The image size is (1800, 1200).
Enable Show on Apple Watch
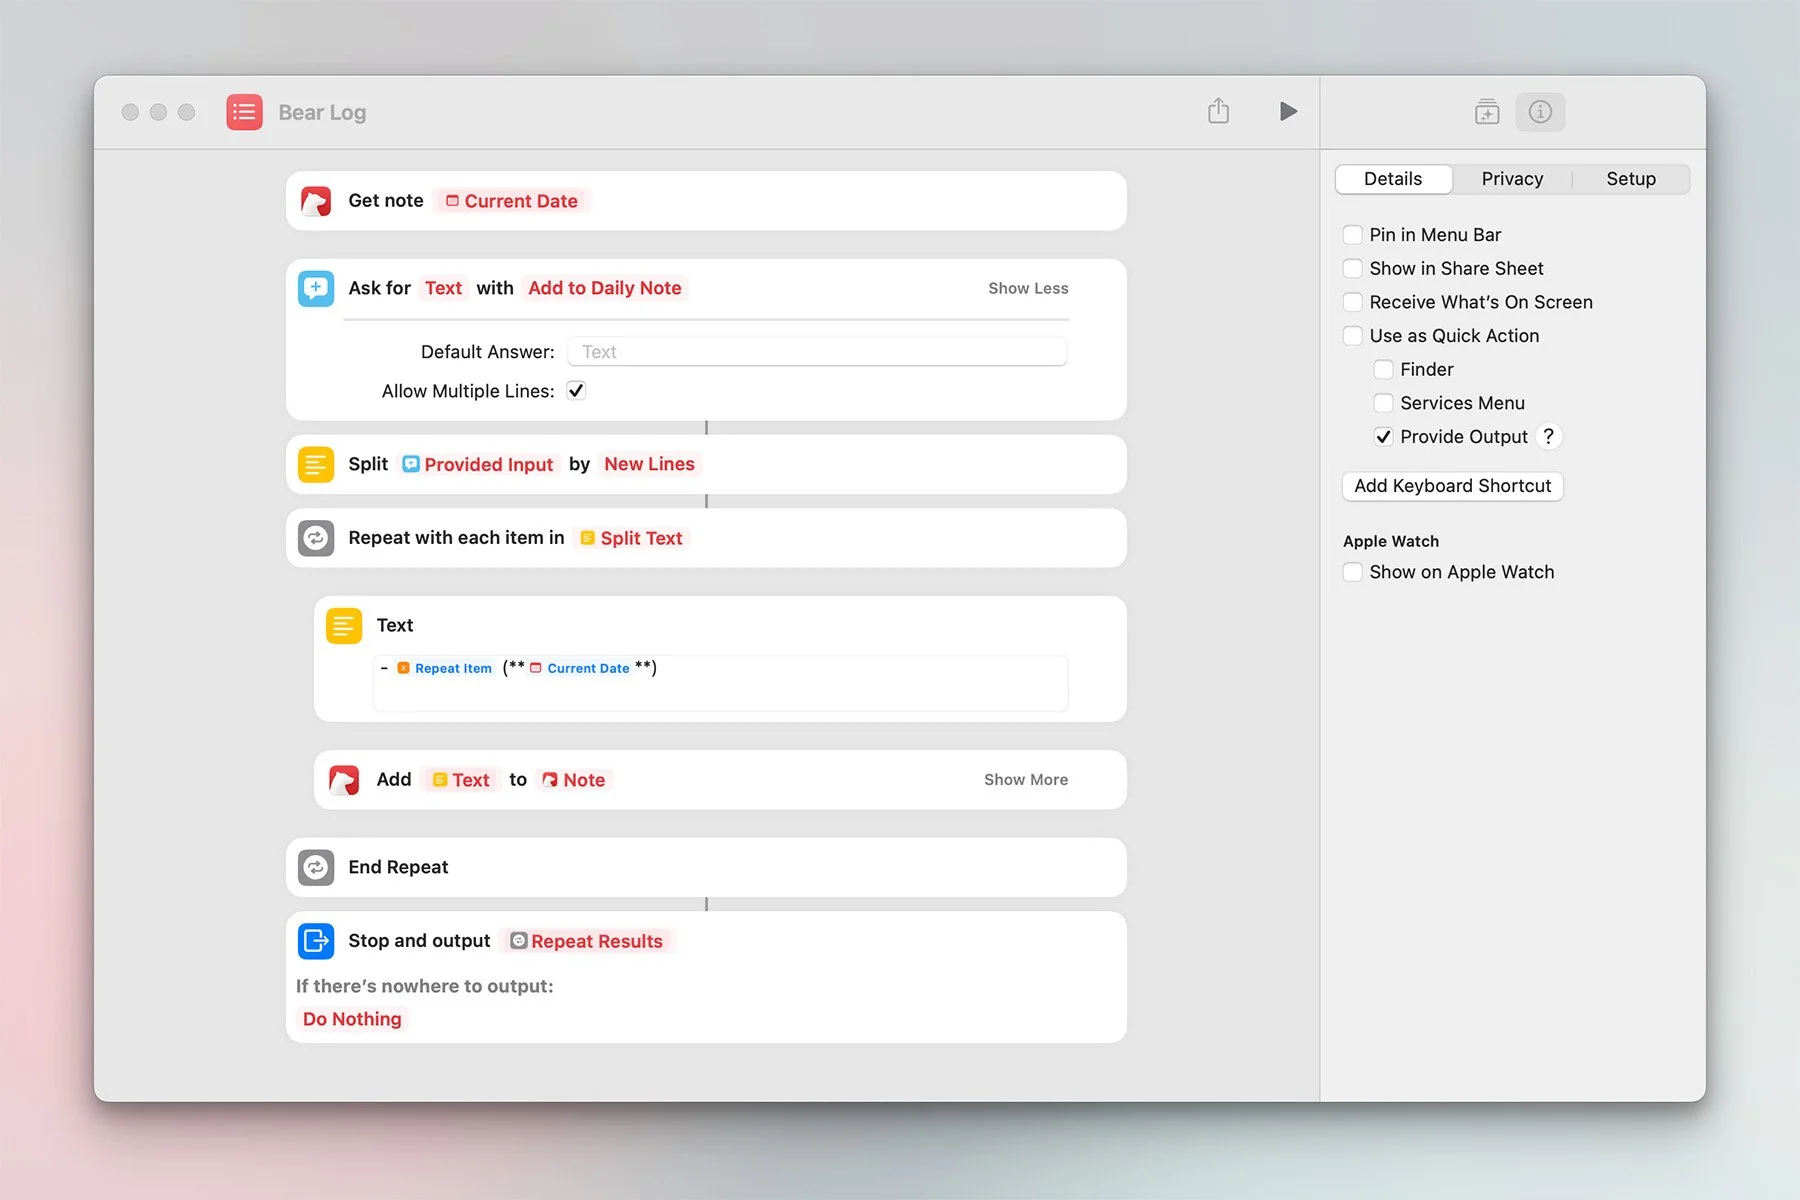click(1352, 572)
